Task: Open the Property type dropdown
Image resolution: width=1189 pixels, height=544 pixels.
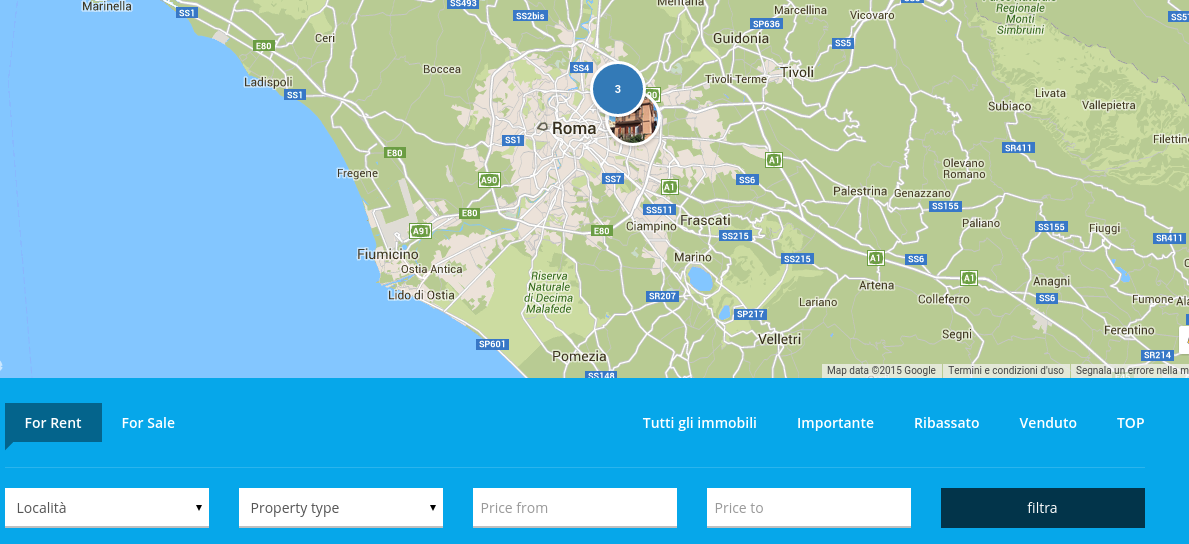Action: [340, 508]
